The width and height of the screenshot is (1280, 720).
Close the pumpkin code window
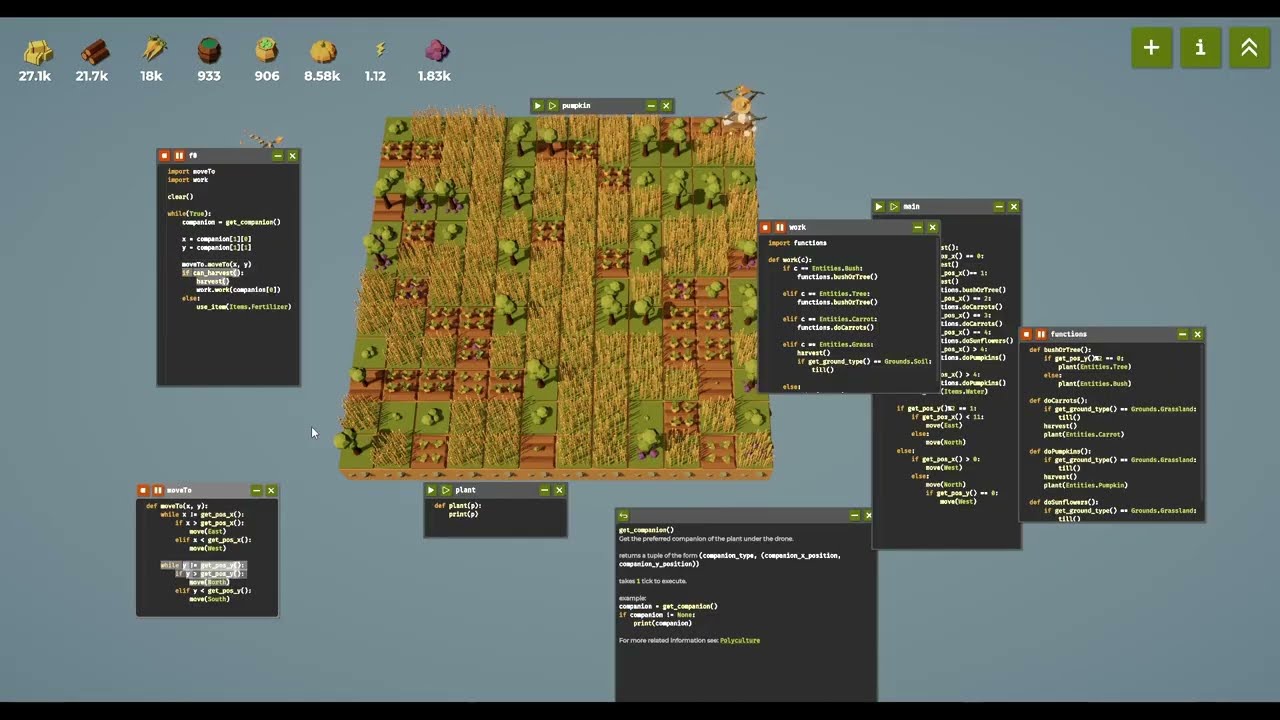(666, 106)
